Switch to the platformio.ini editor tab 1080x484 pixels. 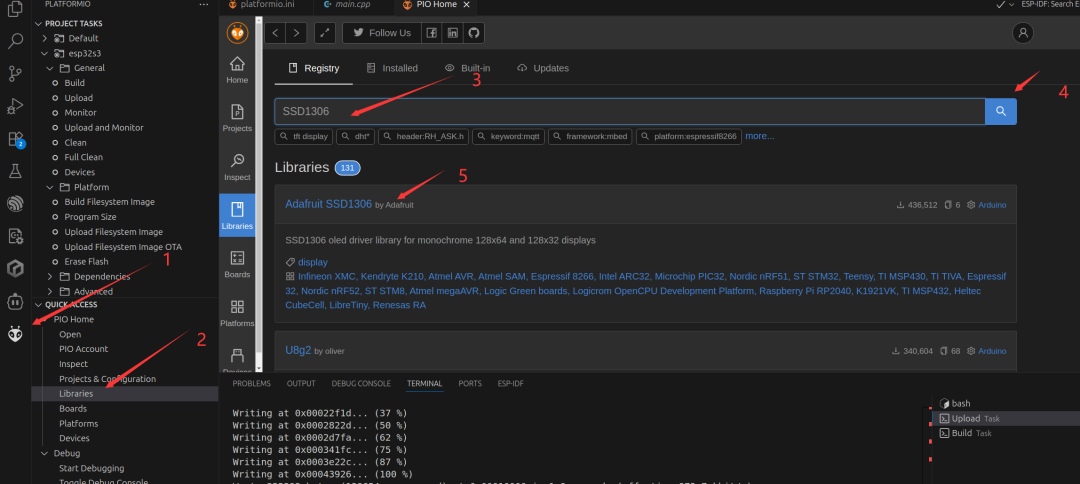coord(262,4)
